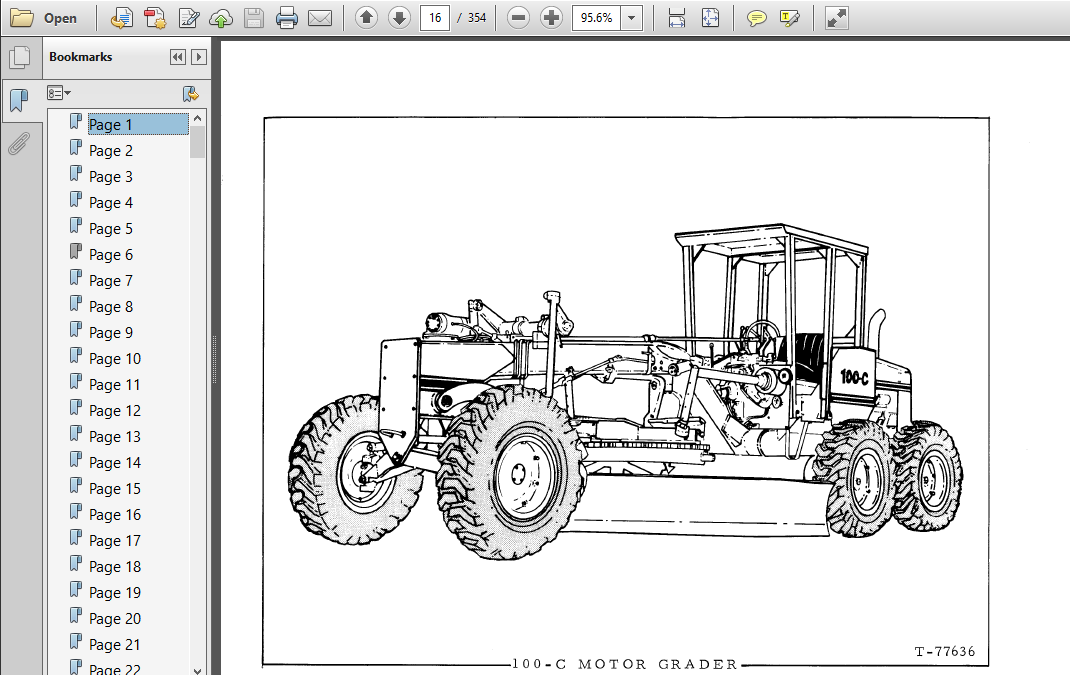Click the Bookmarks panel title
The image size is (1070, 675).
81,57
